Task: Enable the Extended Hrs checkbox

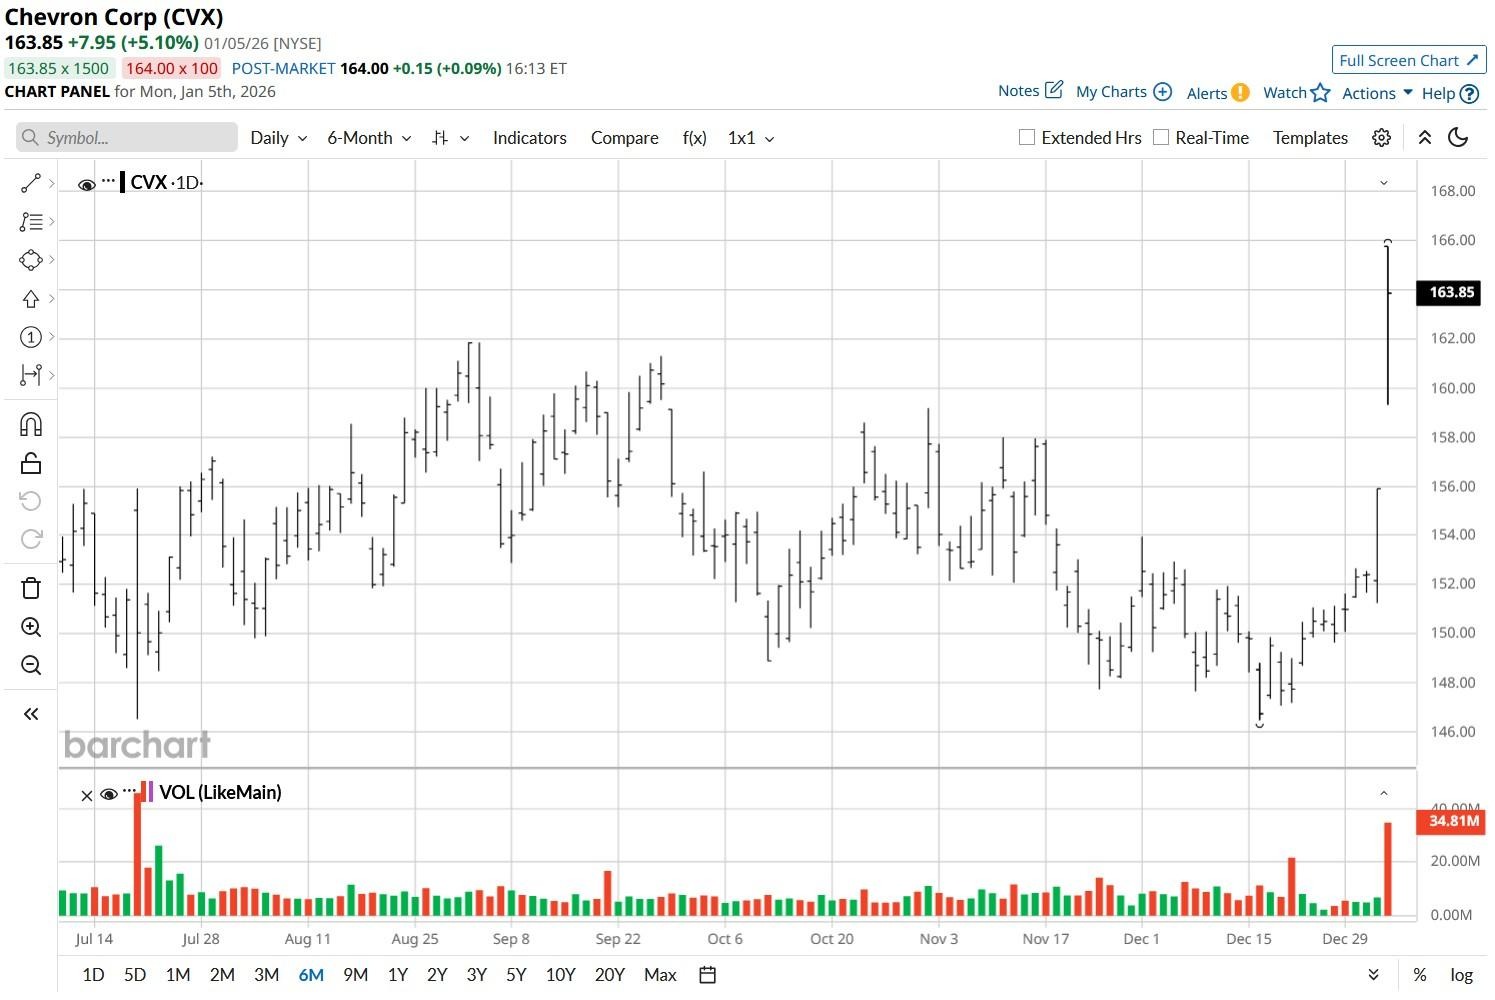Action: [1026, 137]
